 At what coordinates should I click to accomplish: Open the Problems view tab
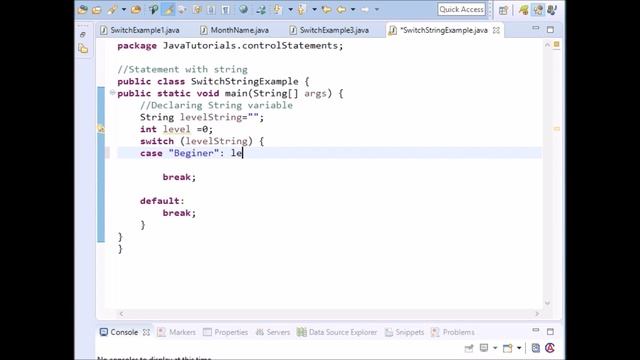(x=453, y=332)
